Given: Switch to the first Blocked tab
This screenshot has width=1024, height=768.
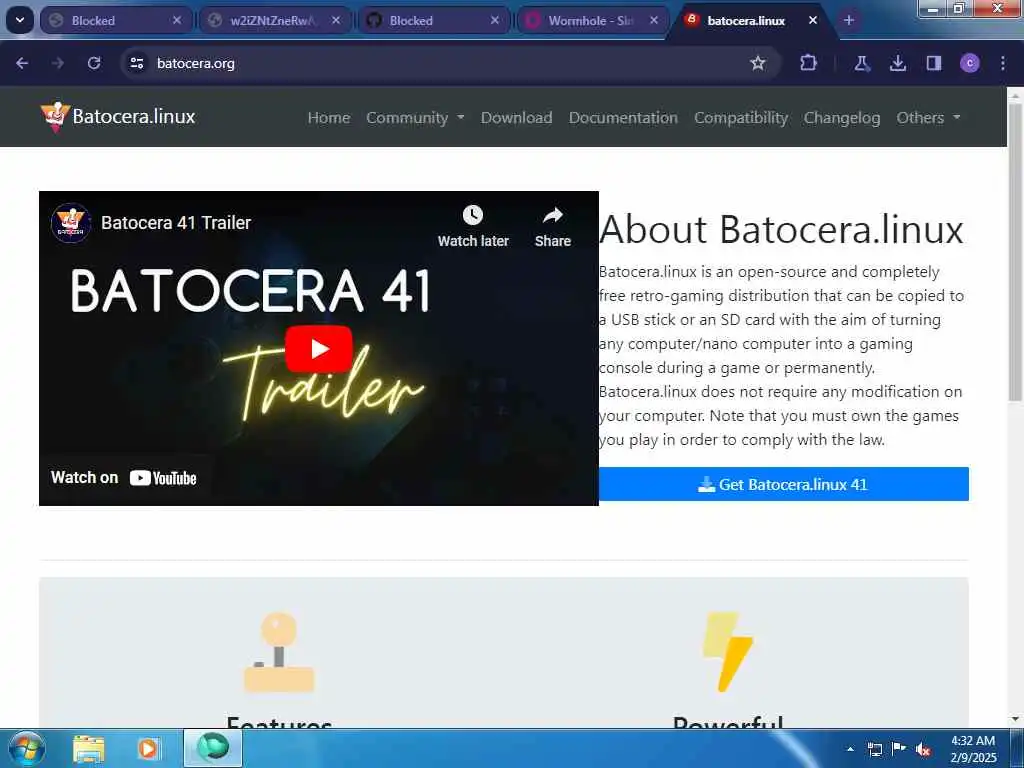Looking at the screenshot, I should [116, 20].
